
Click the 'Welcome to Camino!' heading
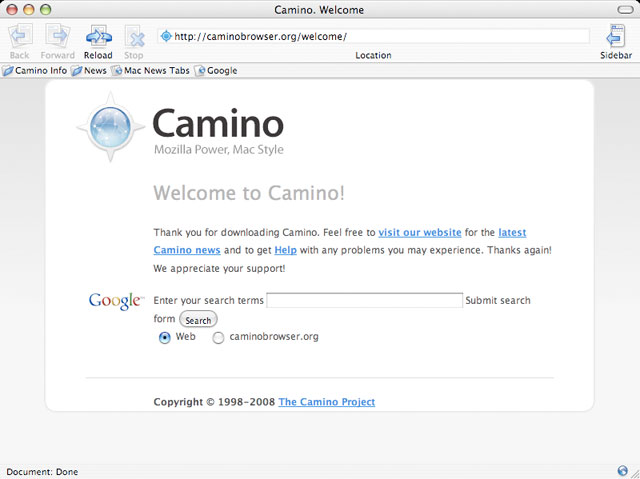tap(249, 193)
